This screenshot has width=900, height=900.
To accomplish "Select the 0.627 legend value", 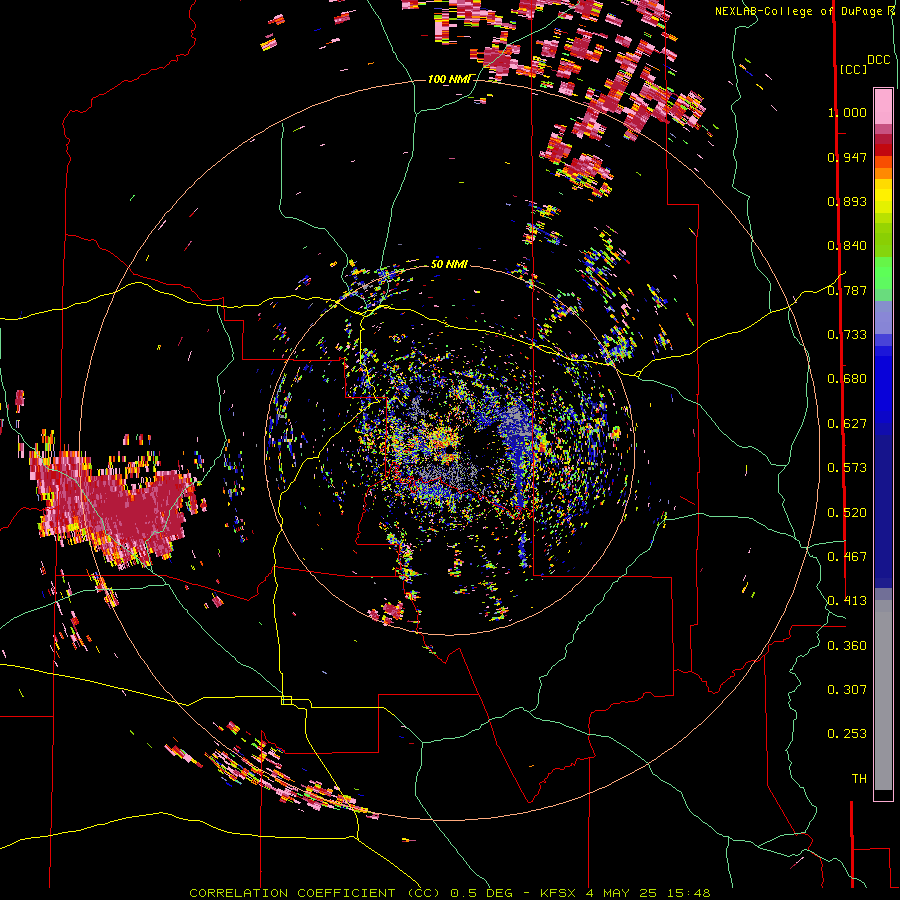I will (x=847, y=424).
